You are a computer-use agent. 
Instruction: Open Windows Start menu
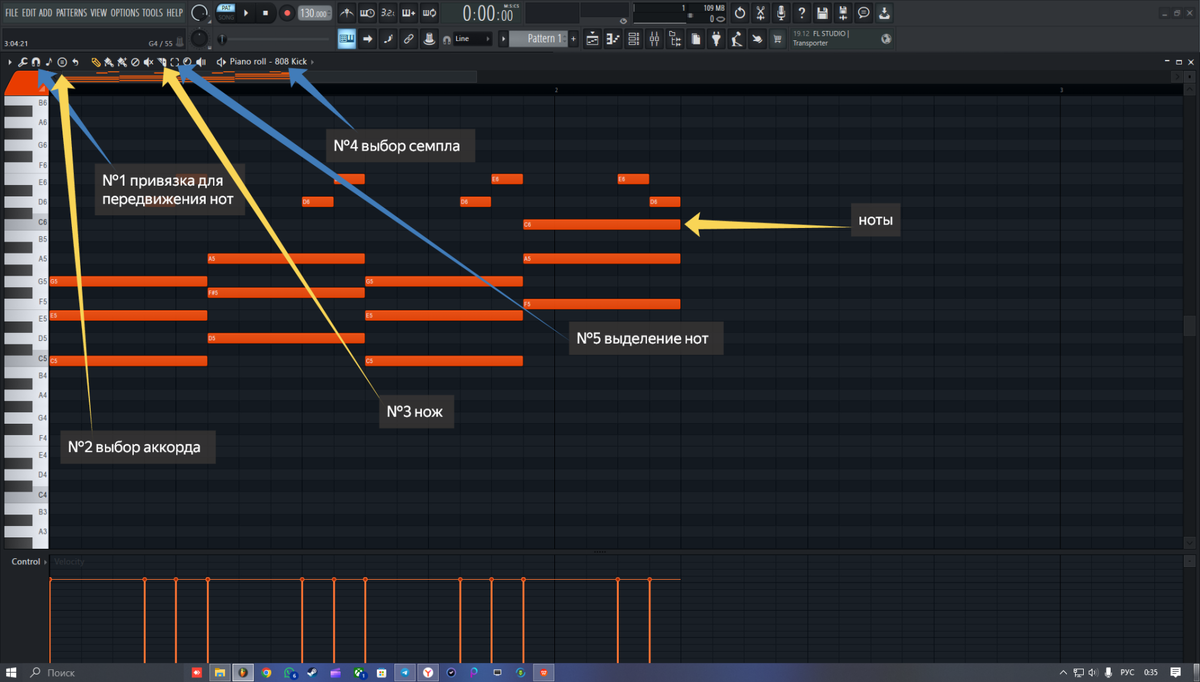pyautogui.click(x=10, y=672)
